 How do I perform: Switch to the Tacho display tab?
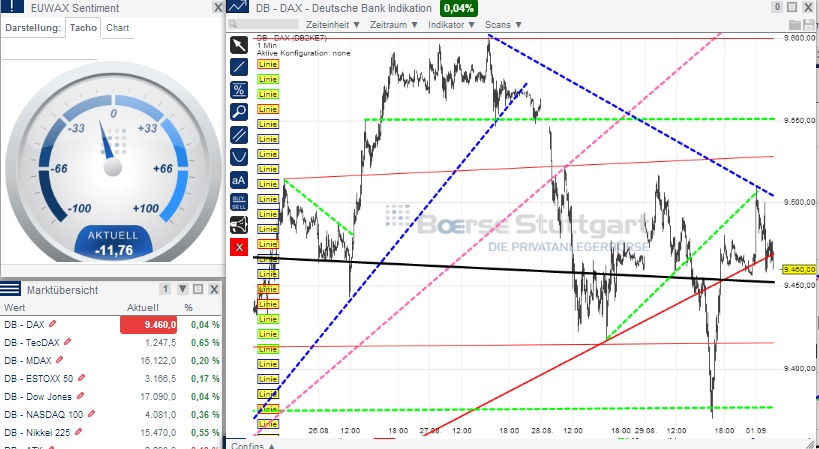[83, 28]
